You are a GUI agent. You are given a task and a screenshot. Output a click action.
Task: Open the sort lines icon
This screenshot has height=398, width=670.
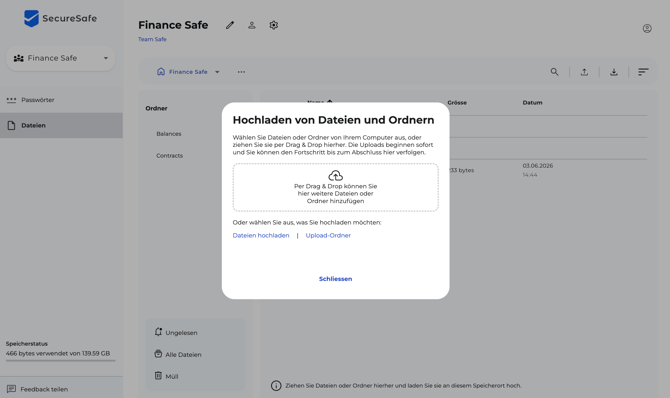click(x=643, y=72)
